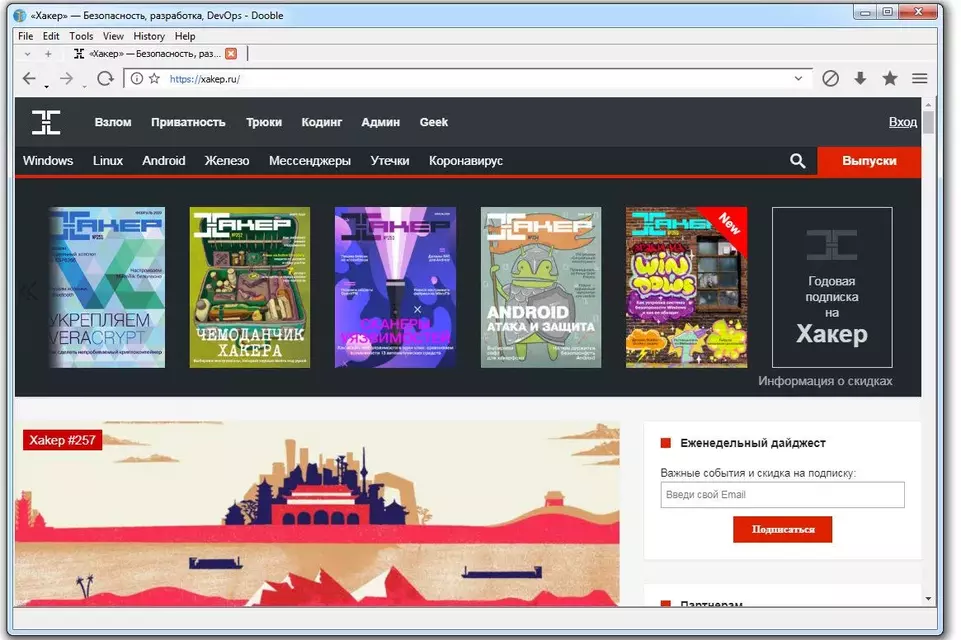Open the Edit menu
The image size is (961, 640).
coord(51,36)
